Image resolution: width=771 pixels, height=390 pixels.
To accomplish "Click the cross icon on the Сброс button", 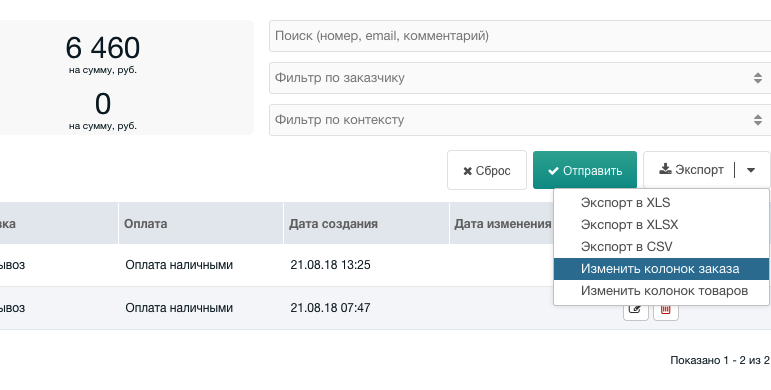I will pyautogui.click(x=468, y=171).
